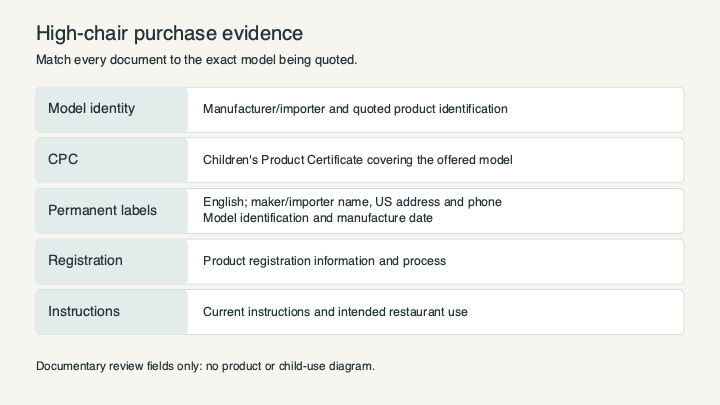
Task: Click the 'High-chair purchase evidence' title
Action: click(169, 34)
